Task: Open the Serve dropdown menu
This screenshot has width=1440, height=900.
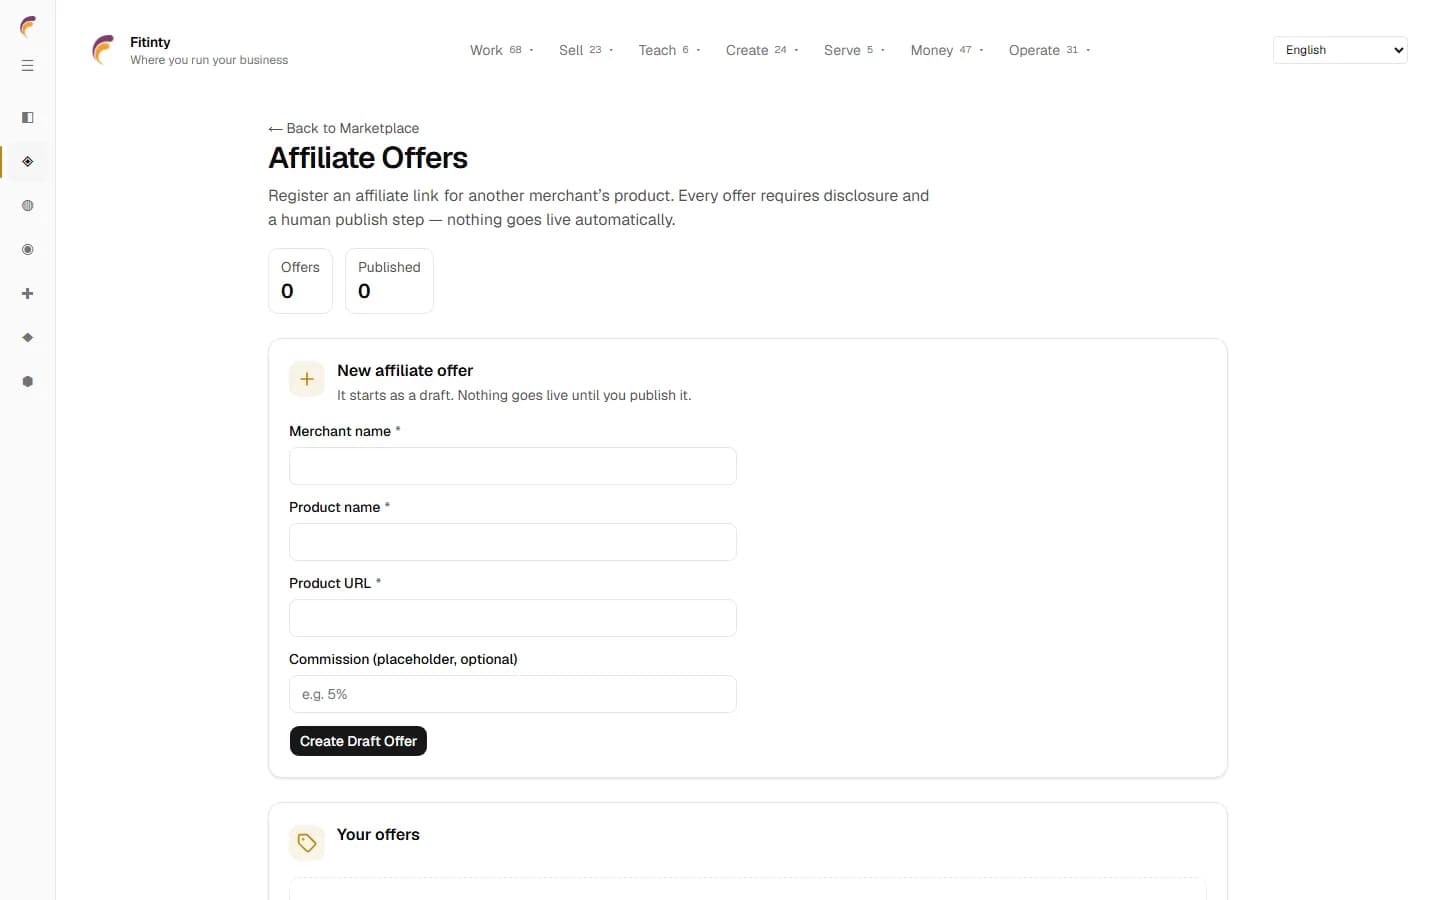Action: pos(854,50)
